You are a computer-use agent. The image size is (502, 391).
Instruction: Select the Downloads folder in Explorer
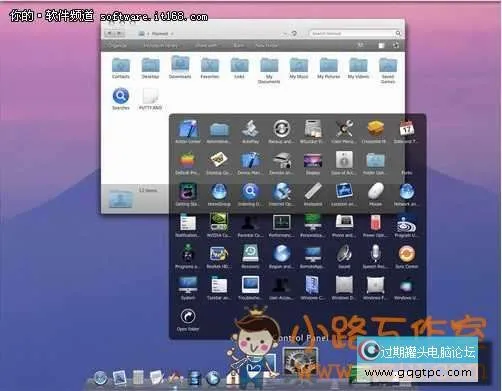180,67
